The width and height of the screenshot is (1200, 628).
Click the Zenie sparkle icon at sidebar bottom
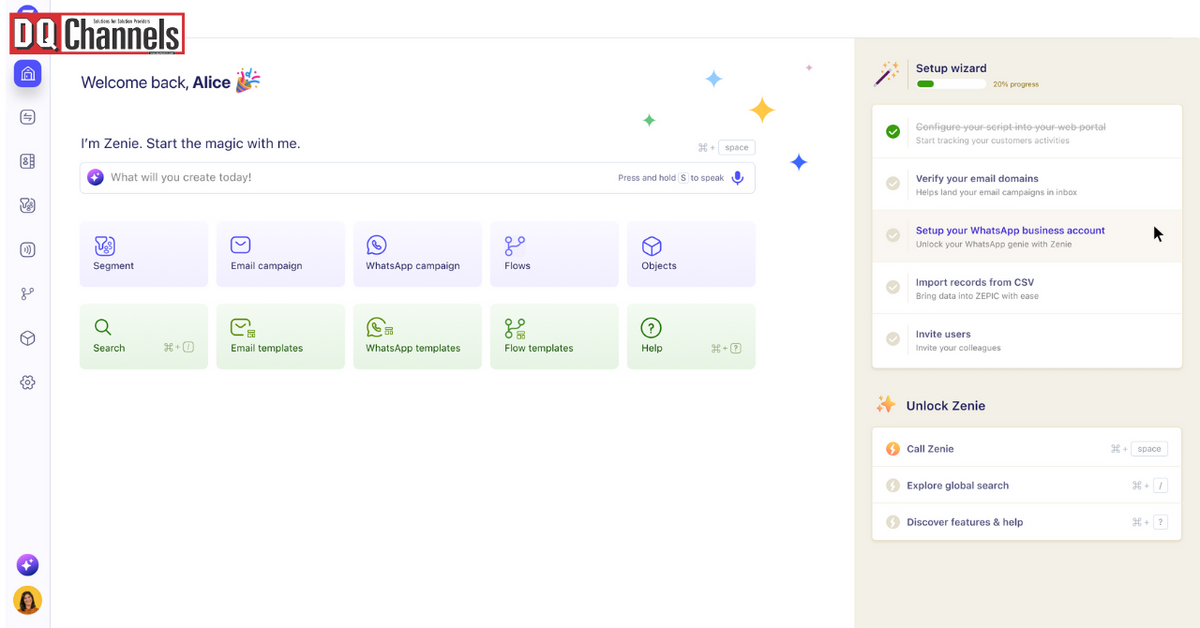pos(27,565)
